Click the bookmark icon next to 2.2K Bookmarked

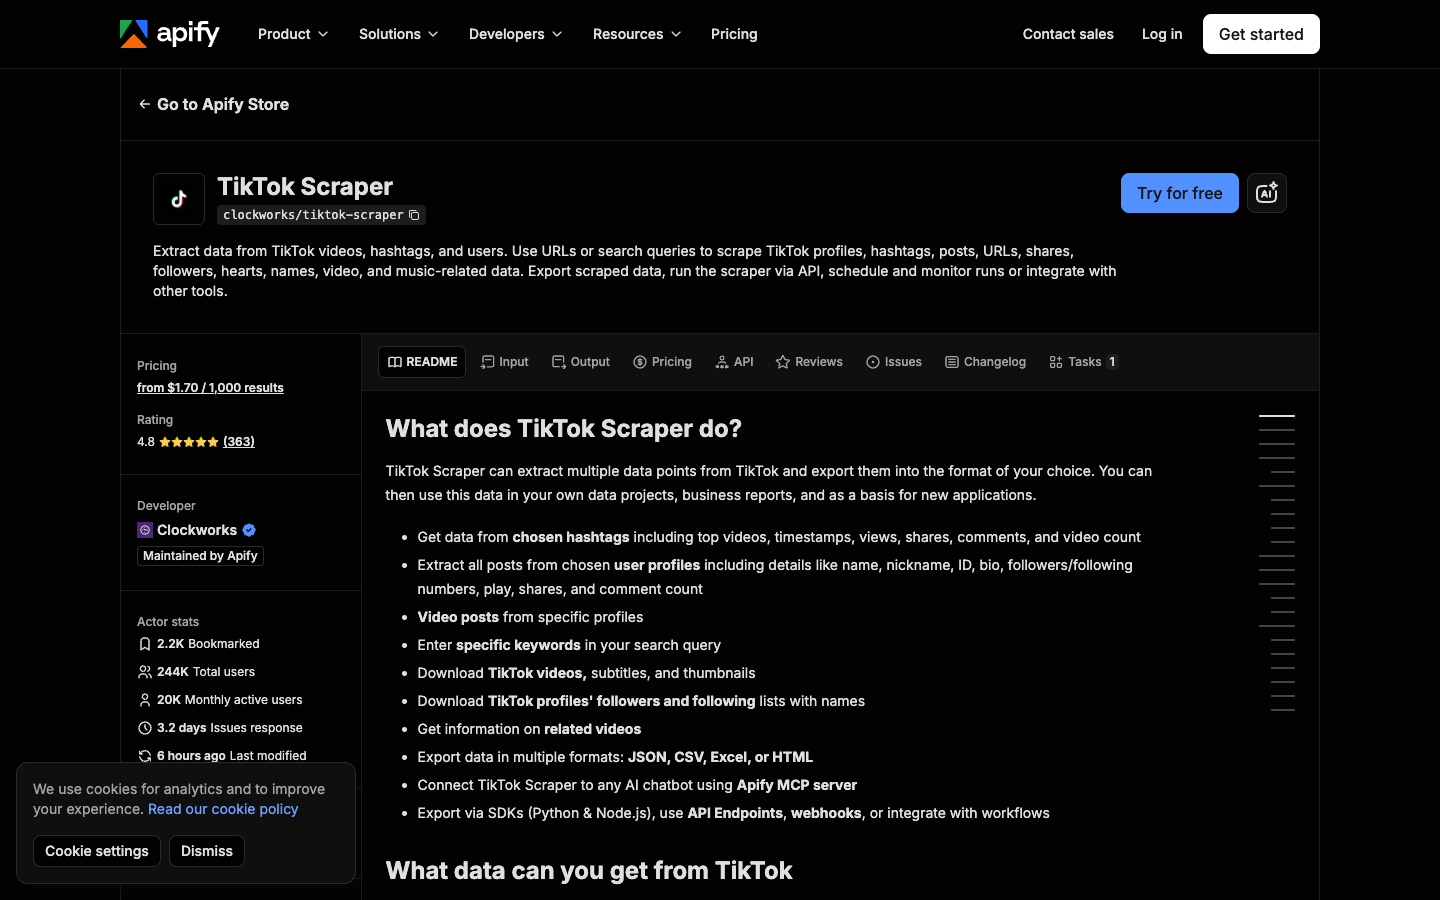pos(145,644)
